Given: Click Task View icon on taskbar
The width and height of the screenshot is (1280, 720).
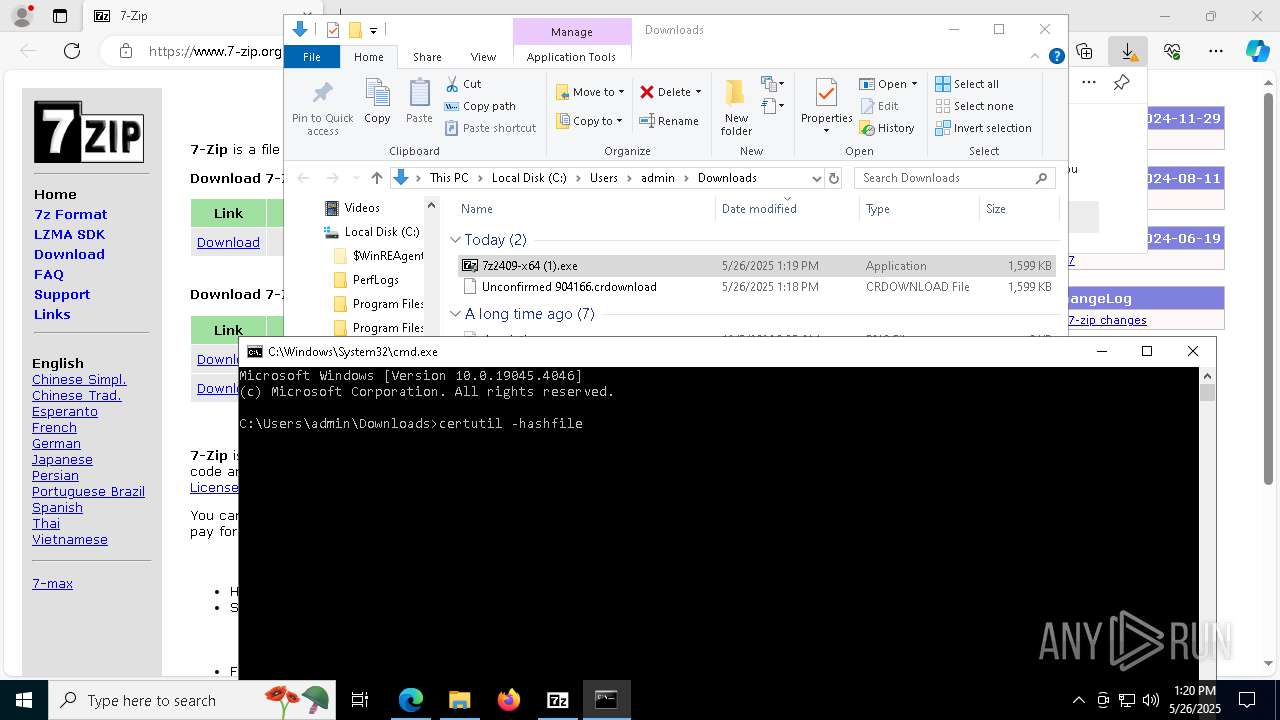Looking at the screenshot, I should coord(360,700).
